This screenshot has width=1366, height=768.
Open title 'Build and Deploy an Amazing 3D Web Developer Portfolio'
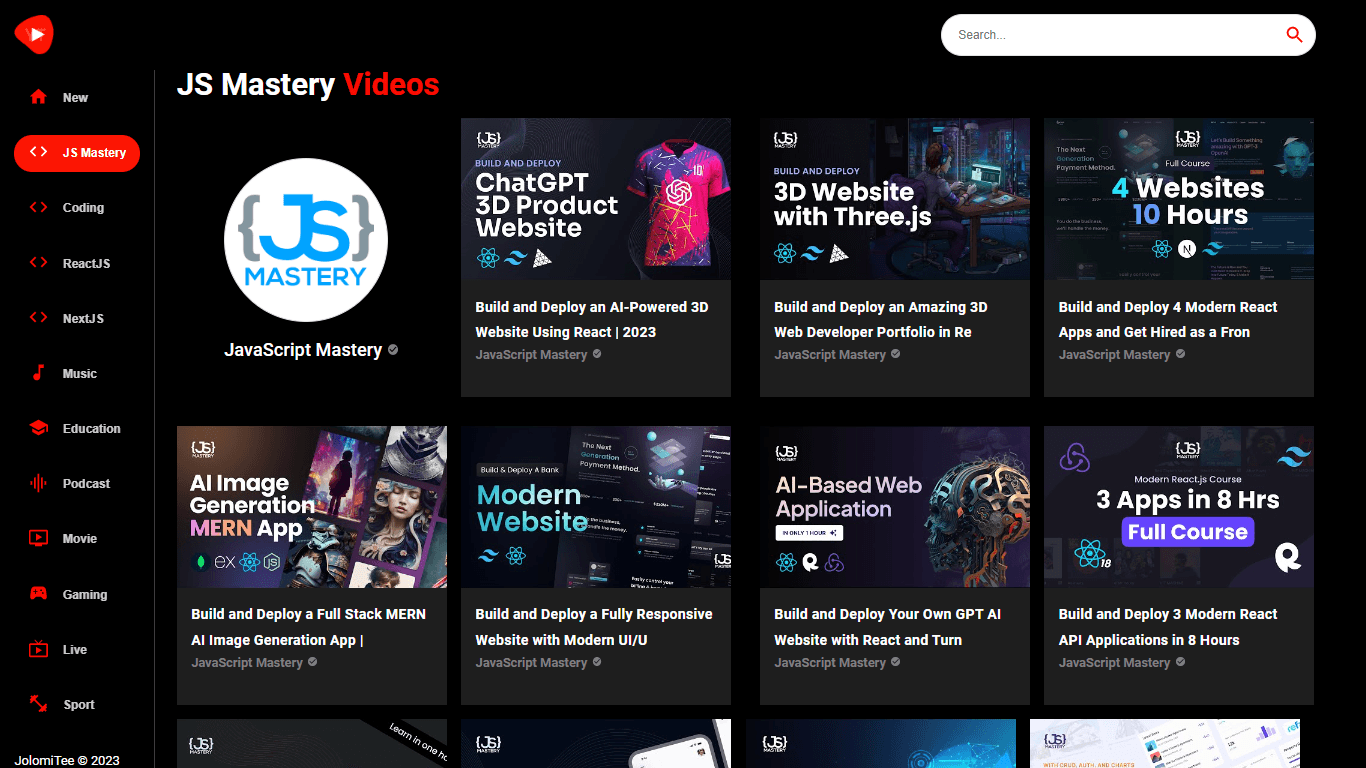pyautogui.click(x=881, y=319)
